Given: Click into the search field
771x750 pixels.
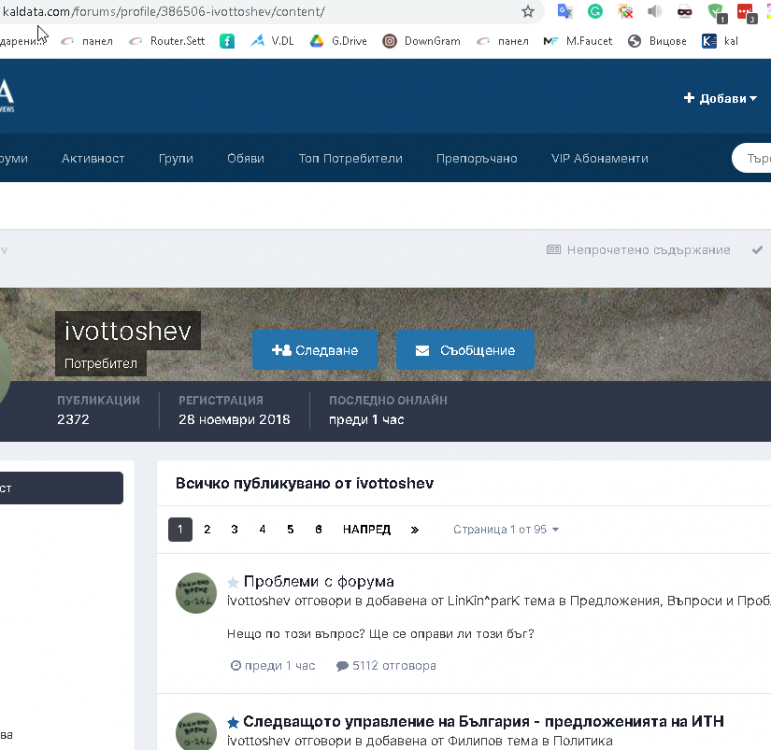Looking at the screenshot, I should point(752,158).
